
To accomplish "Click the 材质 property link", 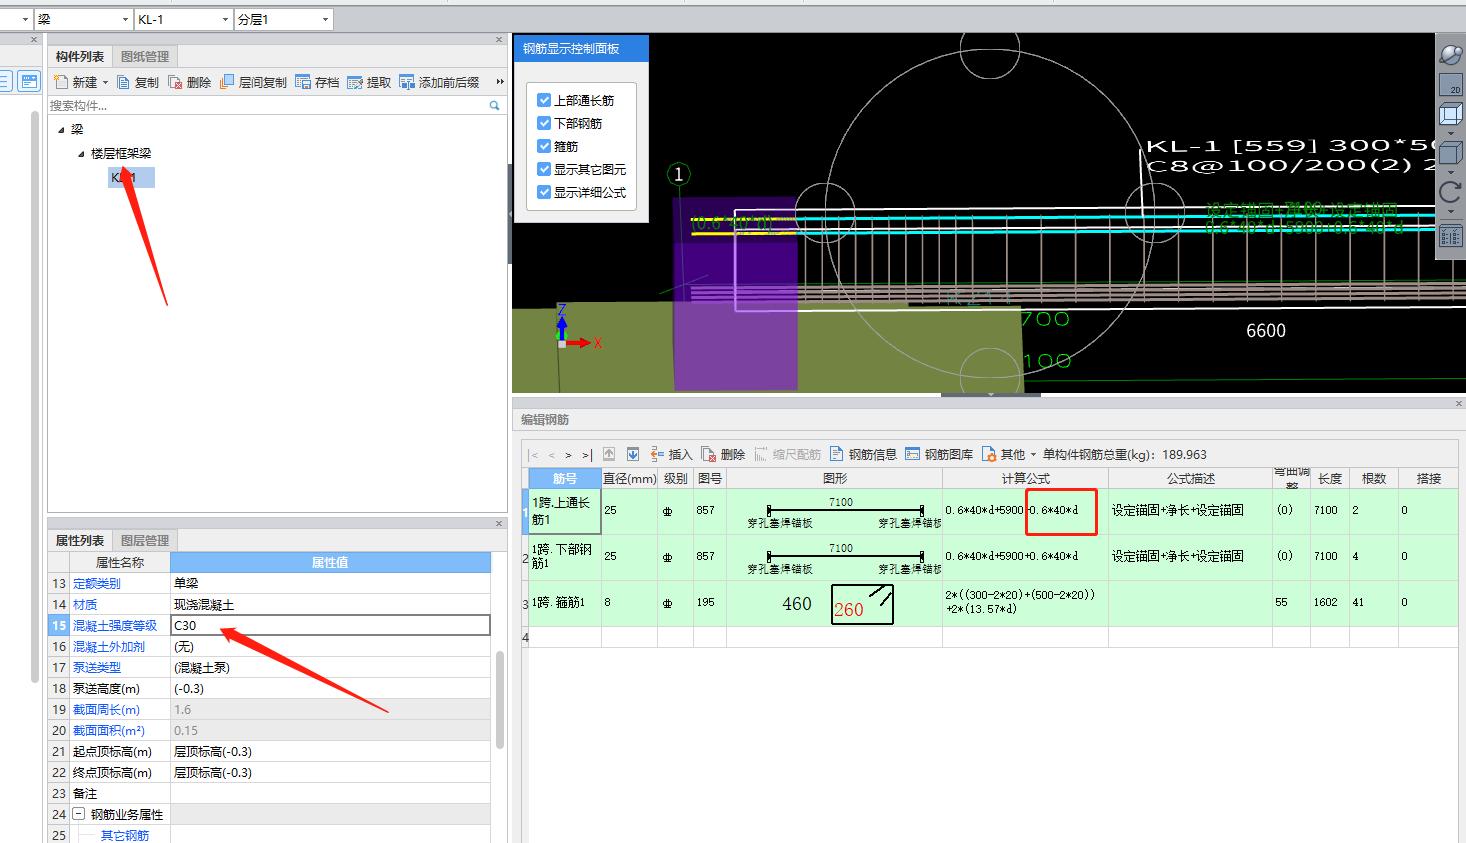I will pyautogui.click(x=85, y=605).
